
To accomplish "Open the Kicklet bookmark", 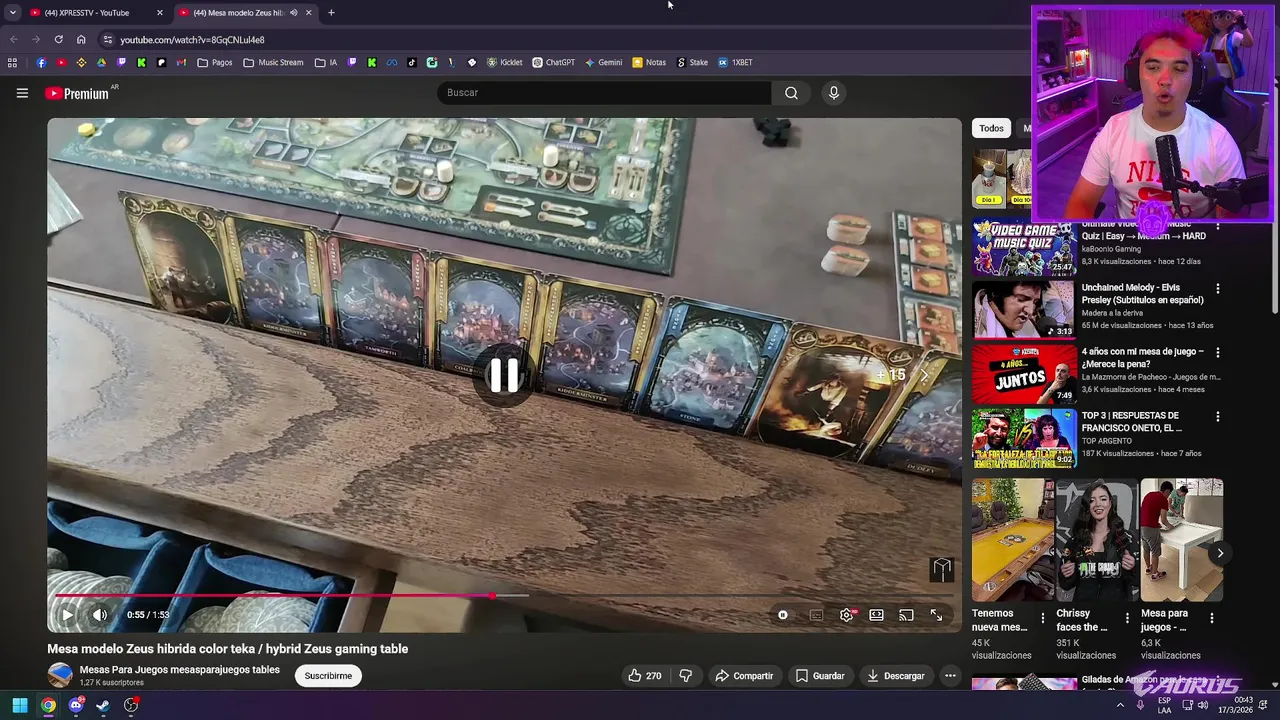I will click(x=505, y=62).
